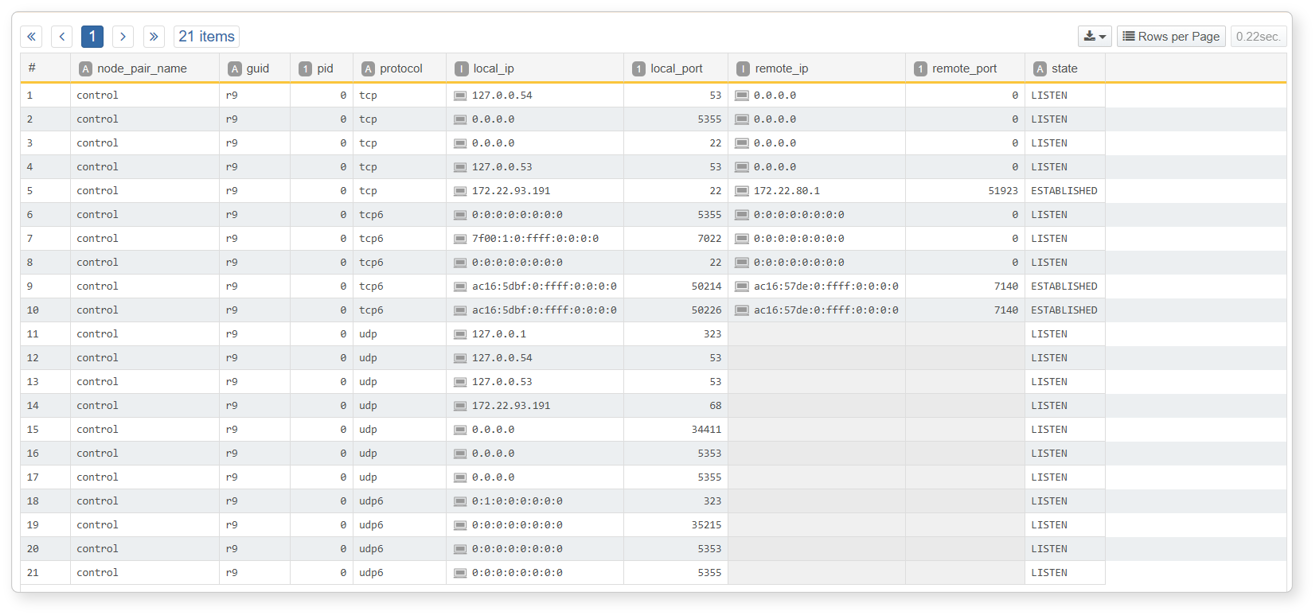Click IP type icon beside remote_ip header
The width and height of the screenshot is (1315, 615).
pos(742,69)
